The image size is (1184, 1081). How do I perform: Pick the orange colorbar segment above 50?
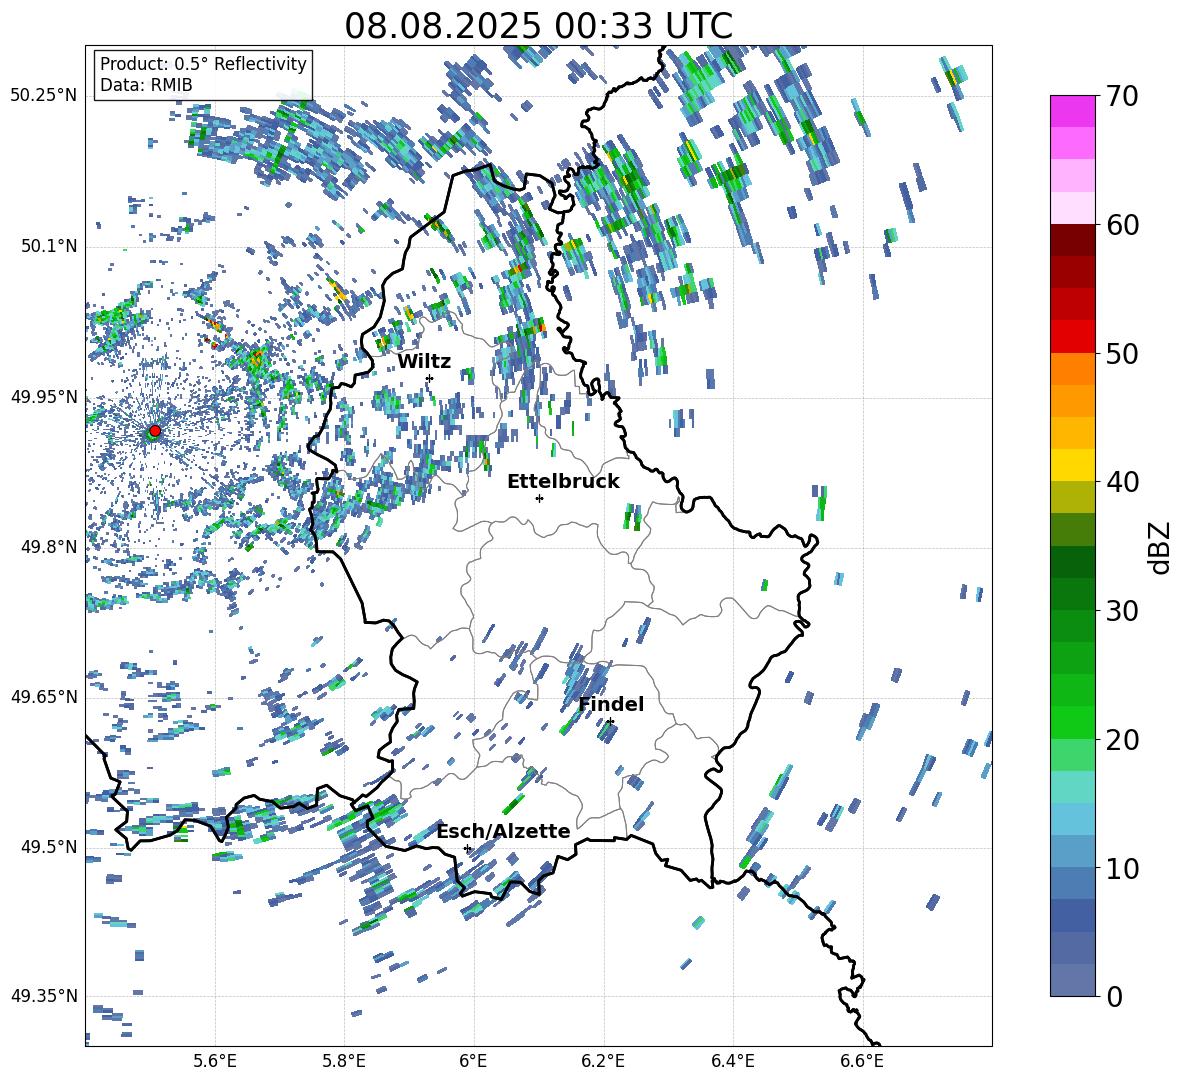click(1072, 368)
